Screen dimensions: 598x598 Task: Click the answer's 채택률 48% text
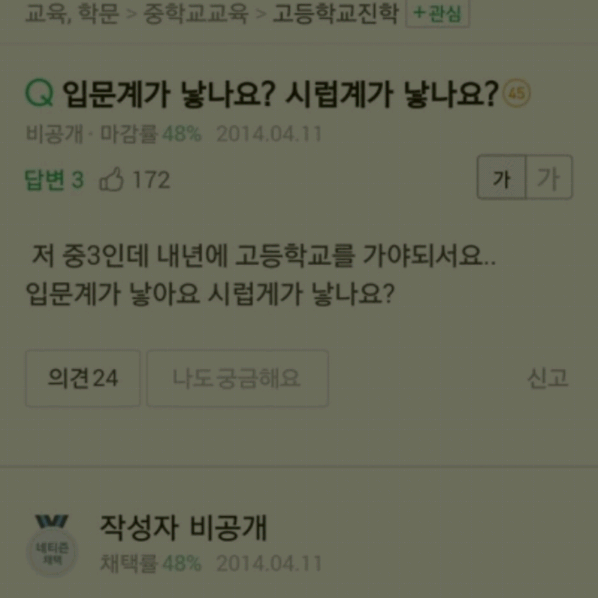point(151,564)
